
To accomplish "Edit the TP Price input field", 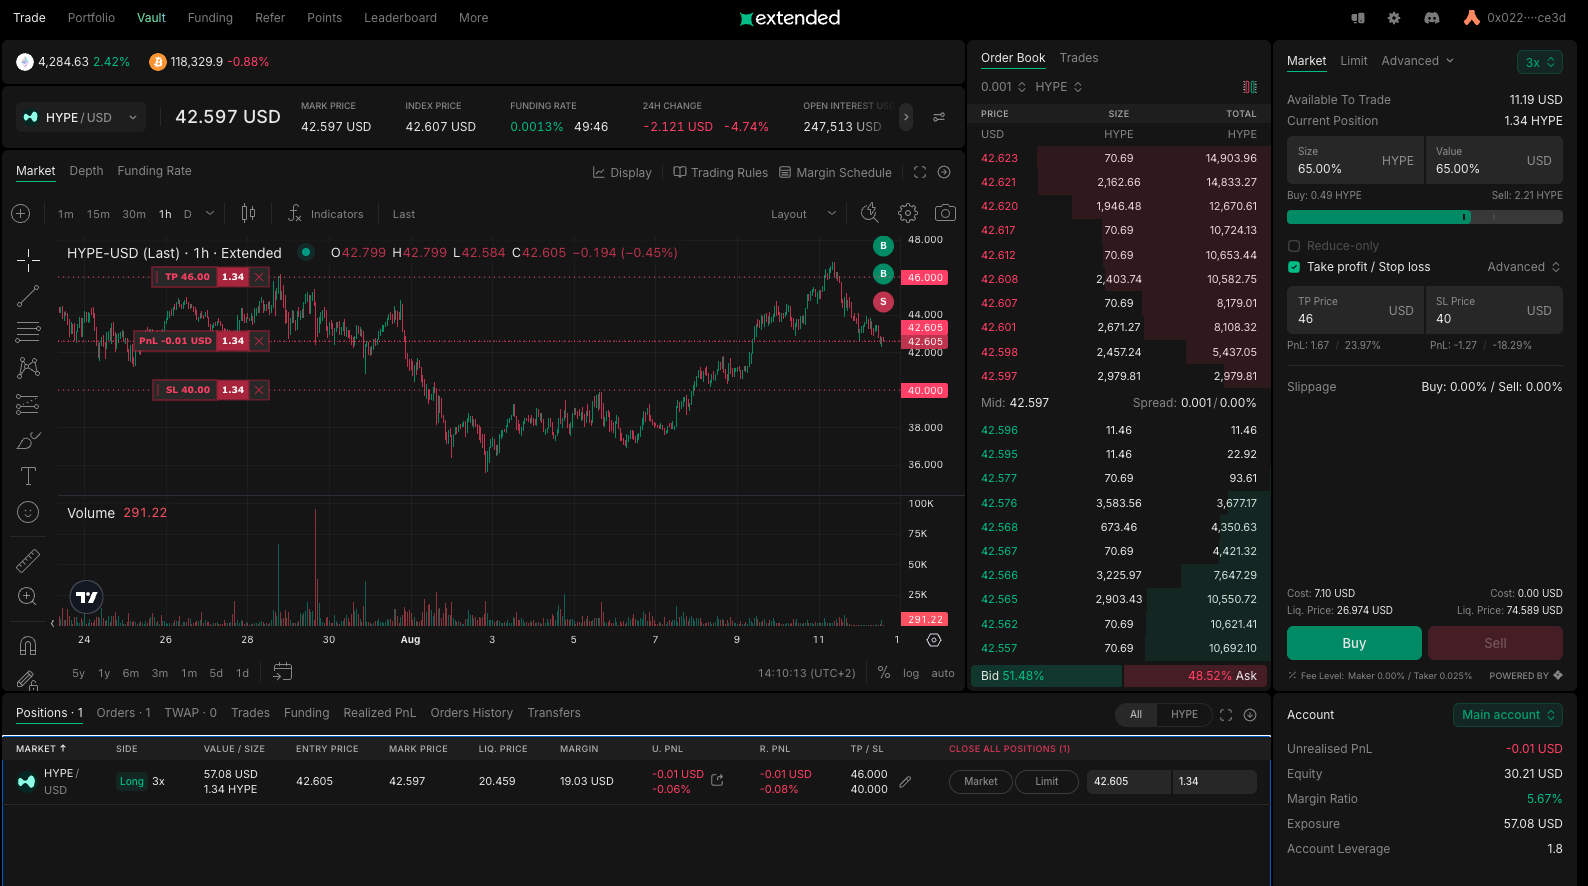I will click(1355, 310).
